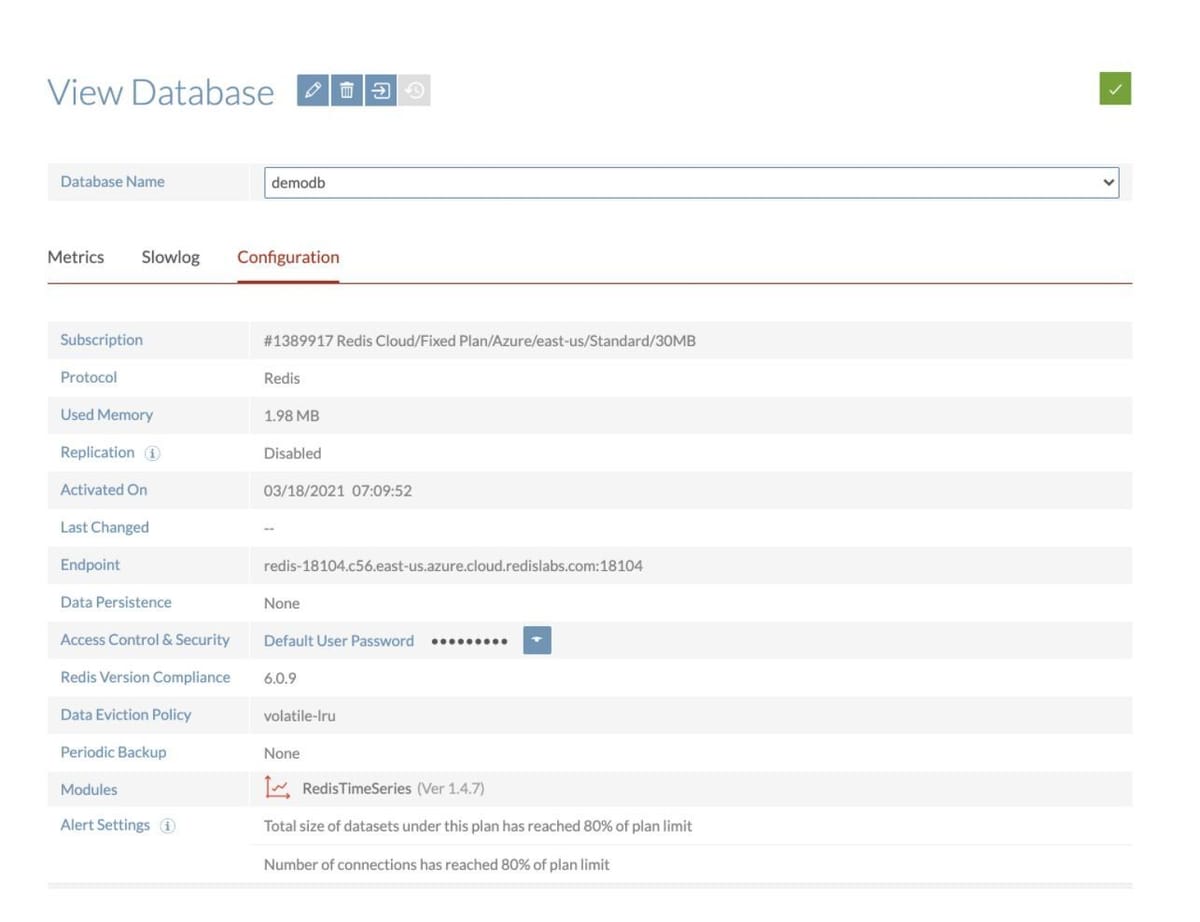Click the grayed-out restore history icon
This screenshot has width=1200, height=922.
click(x=414, y=89)
